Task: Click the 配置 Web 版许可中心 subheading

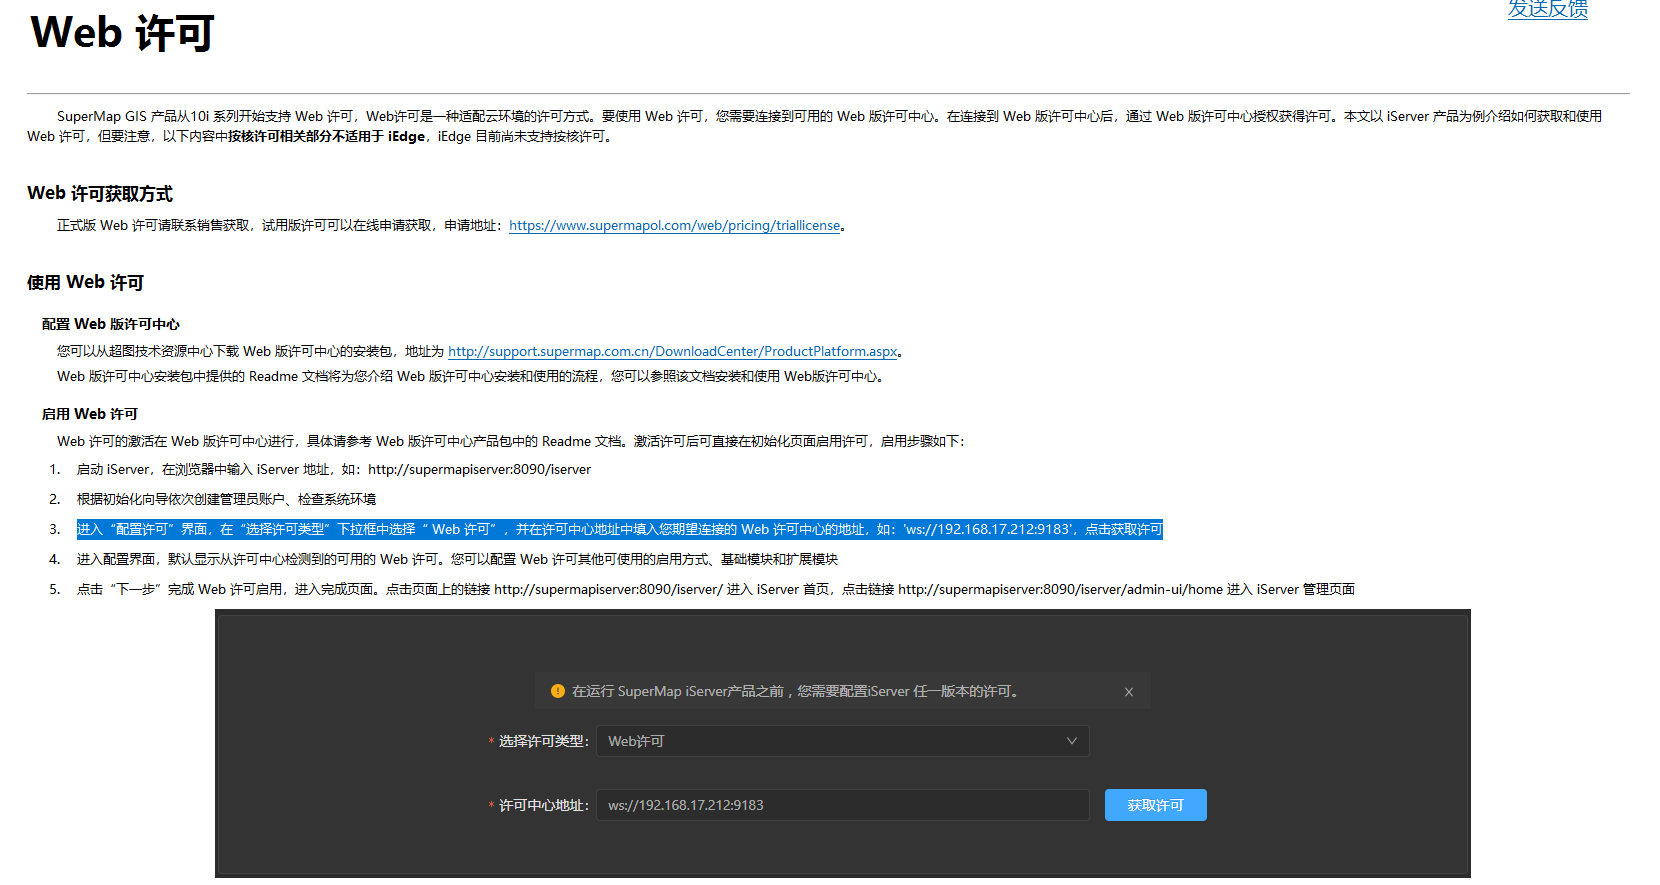Action: [111, 324]
